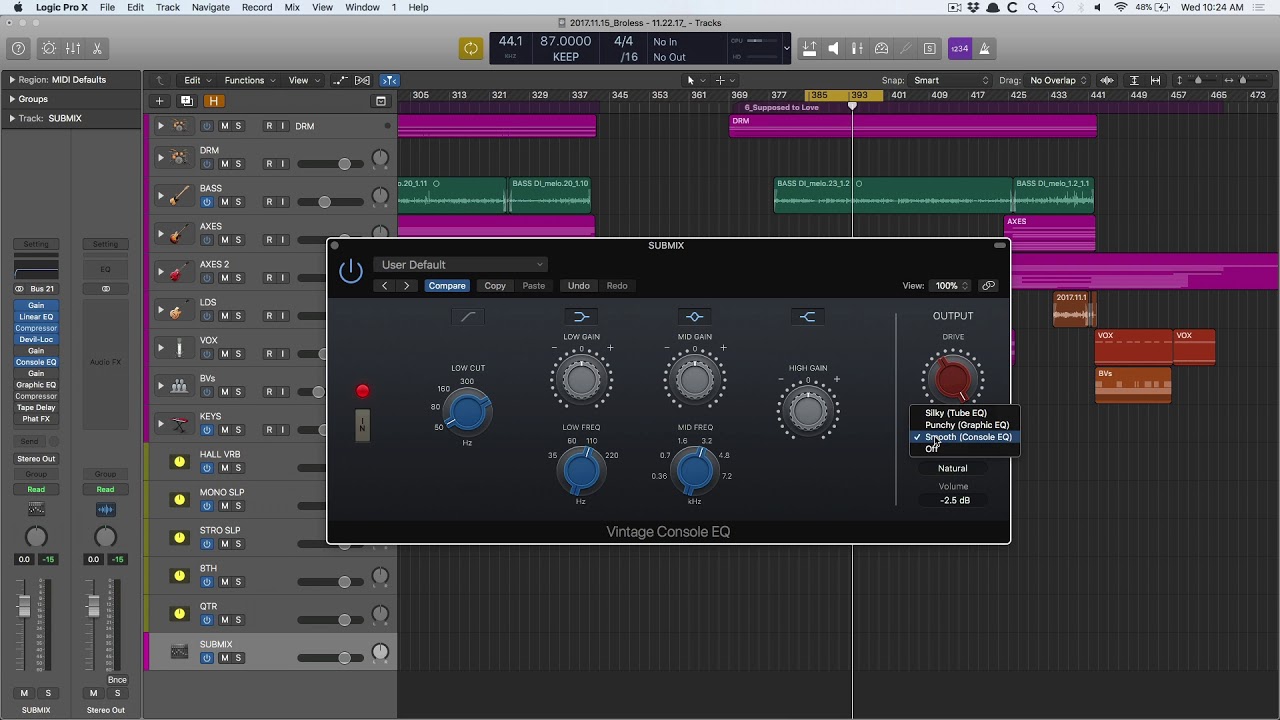Click the yellow HALL VRB track icon

click(x=179, y=461)
